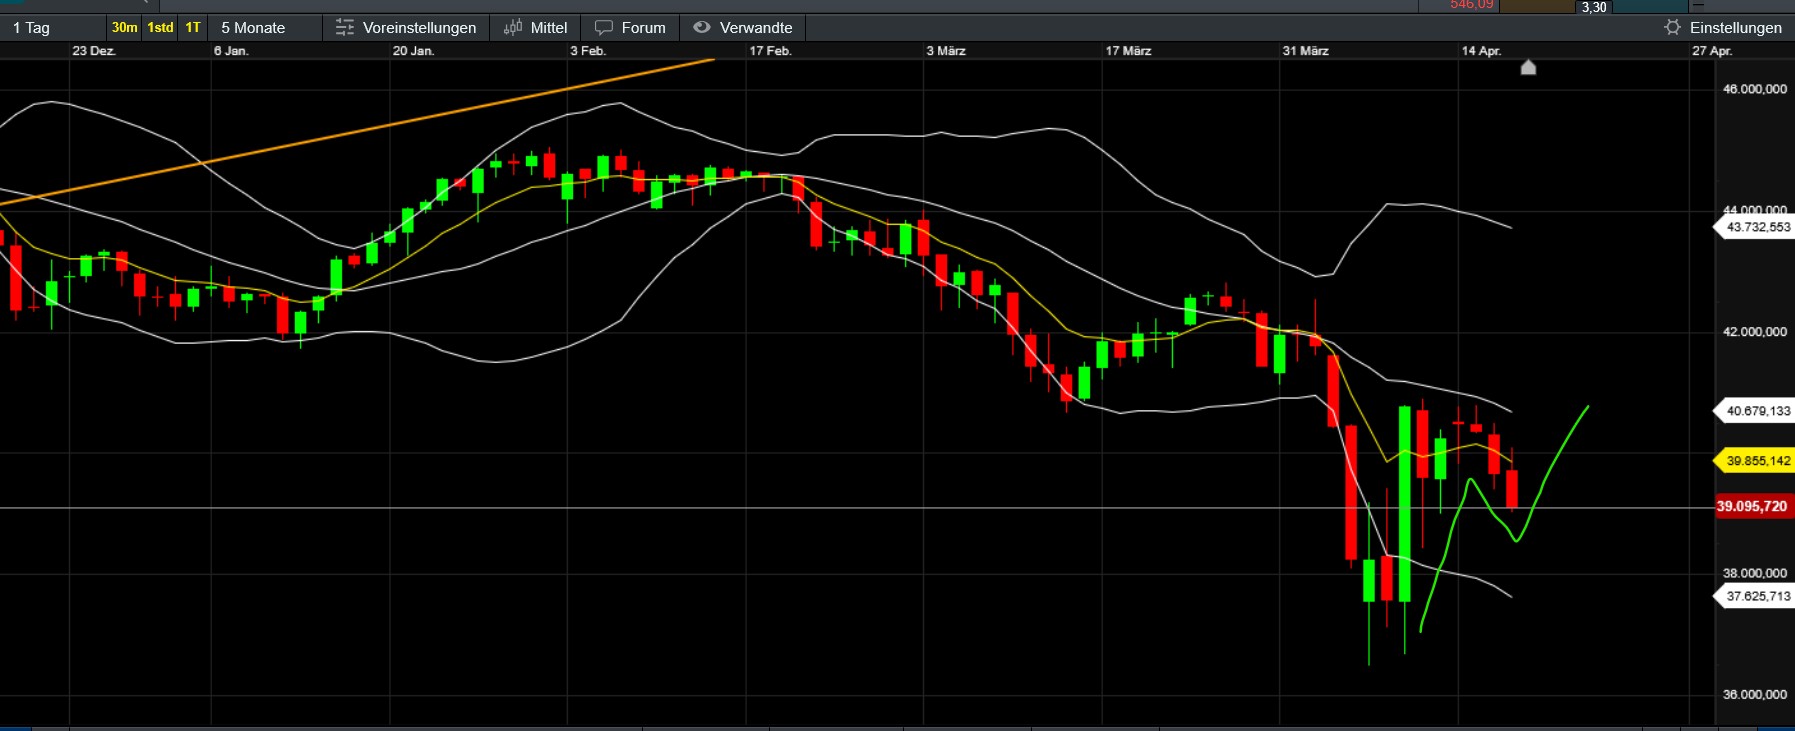Click the "3,30" value in the top bar
Viewport: 1795px width, 731px height.
(x=1594, y=7)
